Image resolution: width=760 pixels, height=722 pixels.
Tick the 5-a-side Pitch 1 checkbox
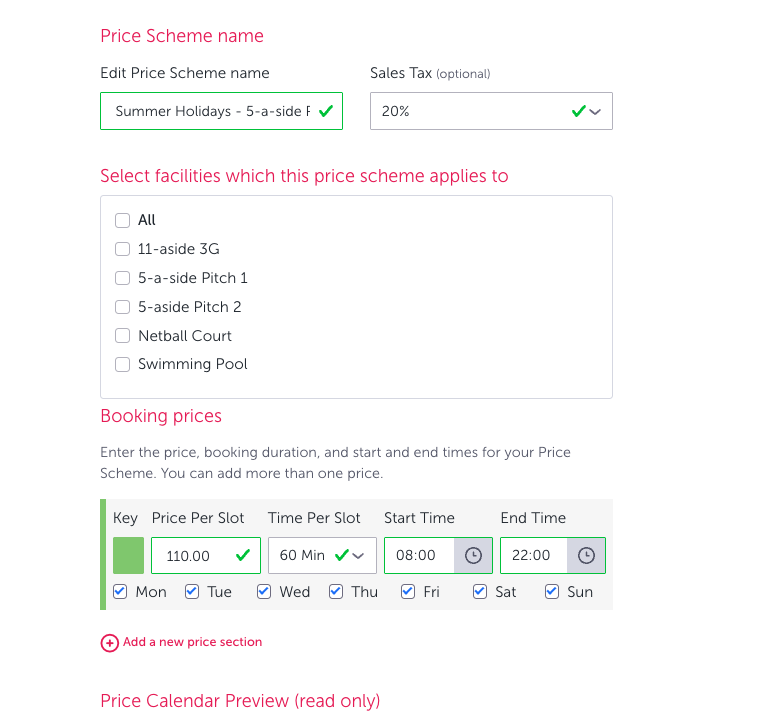122,278
